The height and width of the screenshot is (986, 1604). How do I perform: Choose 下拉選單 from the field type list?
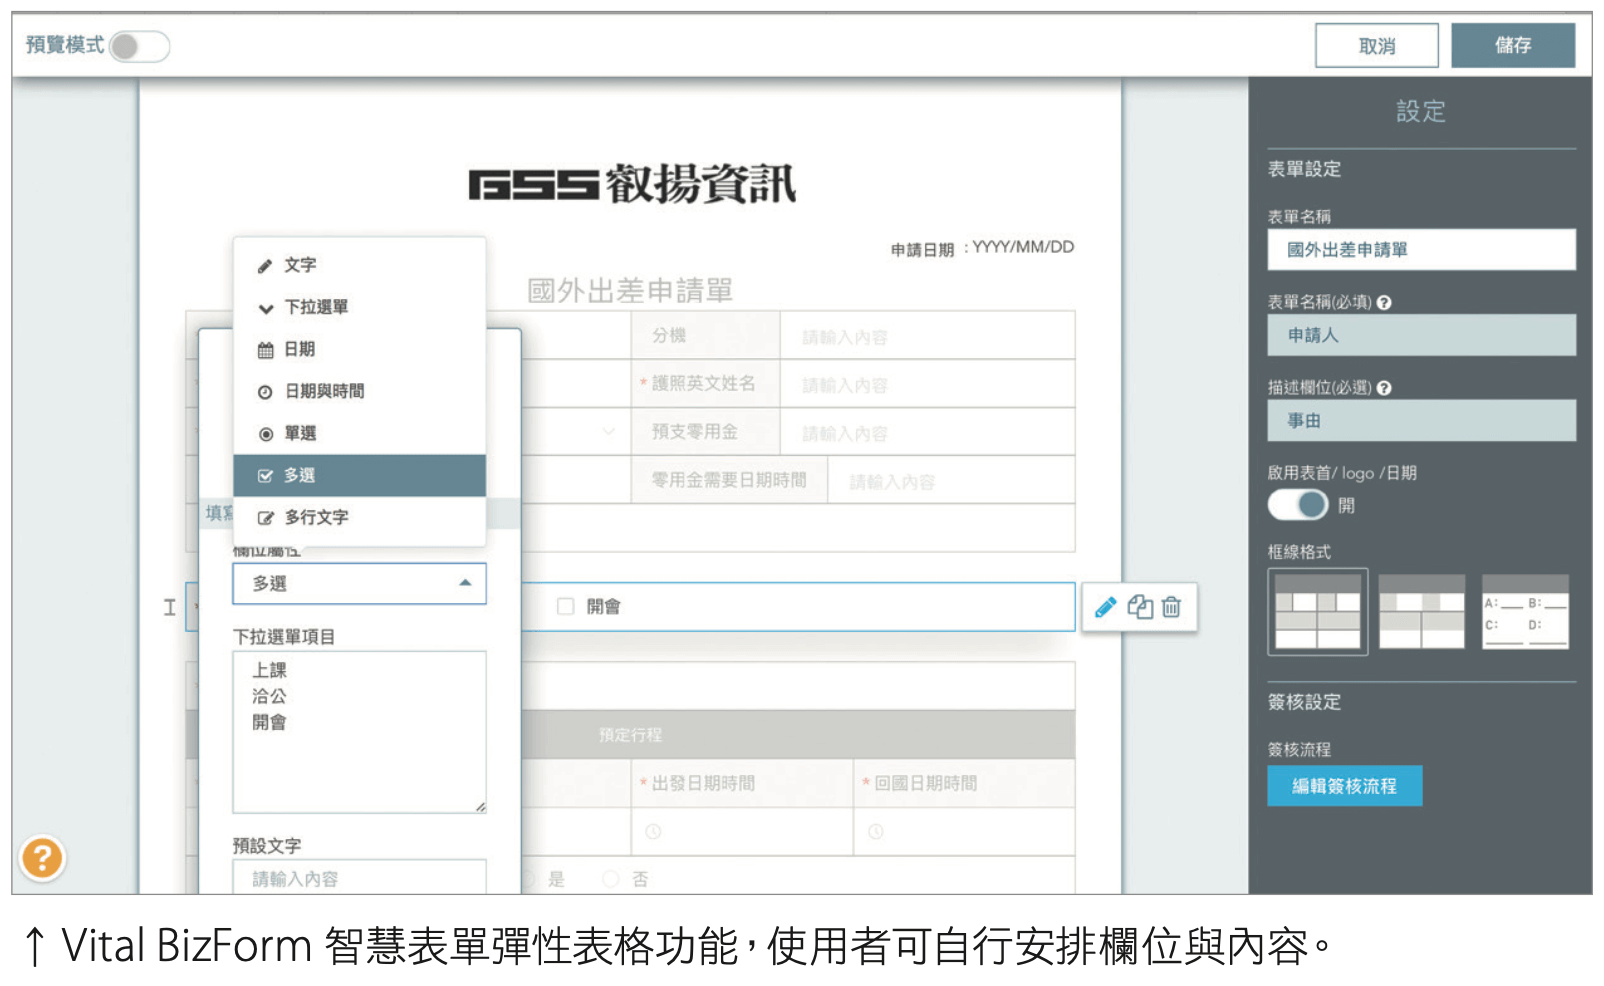pyautogui.click(x=316, y=307)
